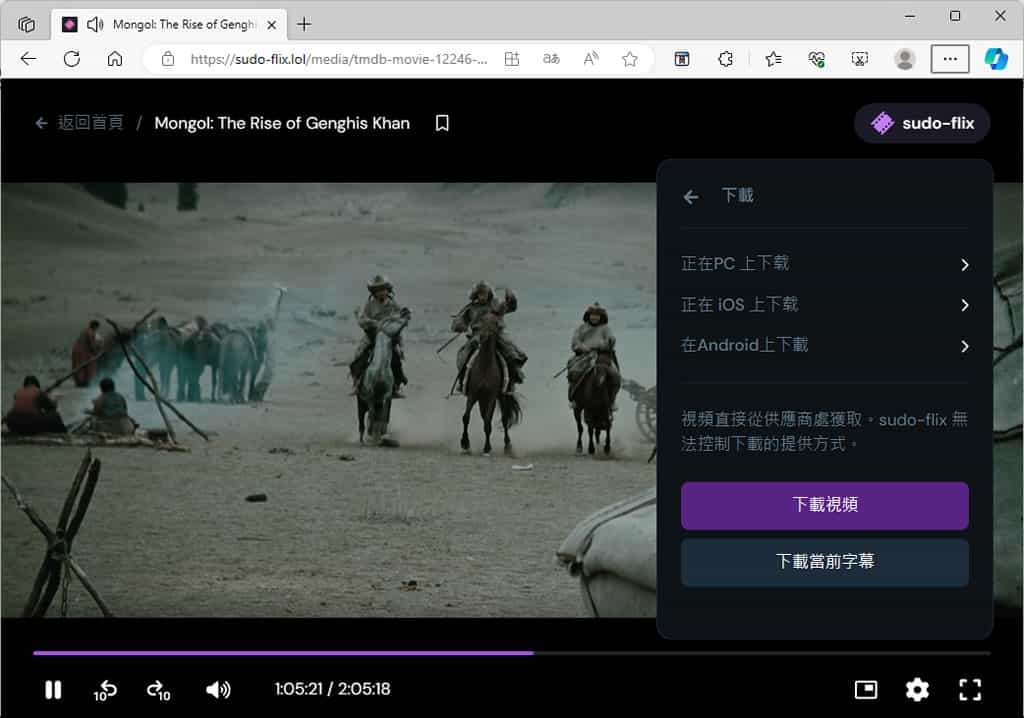Open split screen from address bar

pyautogui.click(x=513, y=59)
